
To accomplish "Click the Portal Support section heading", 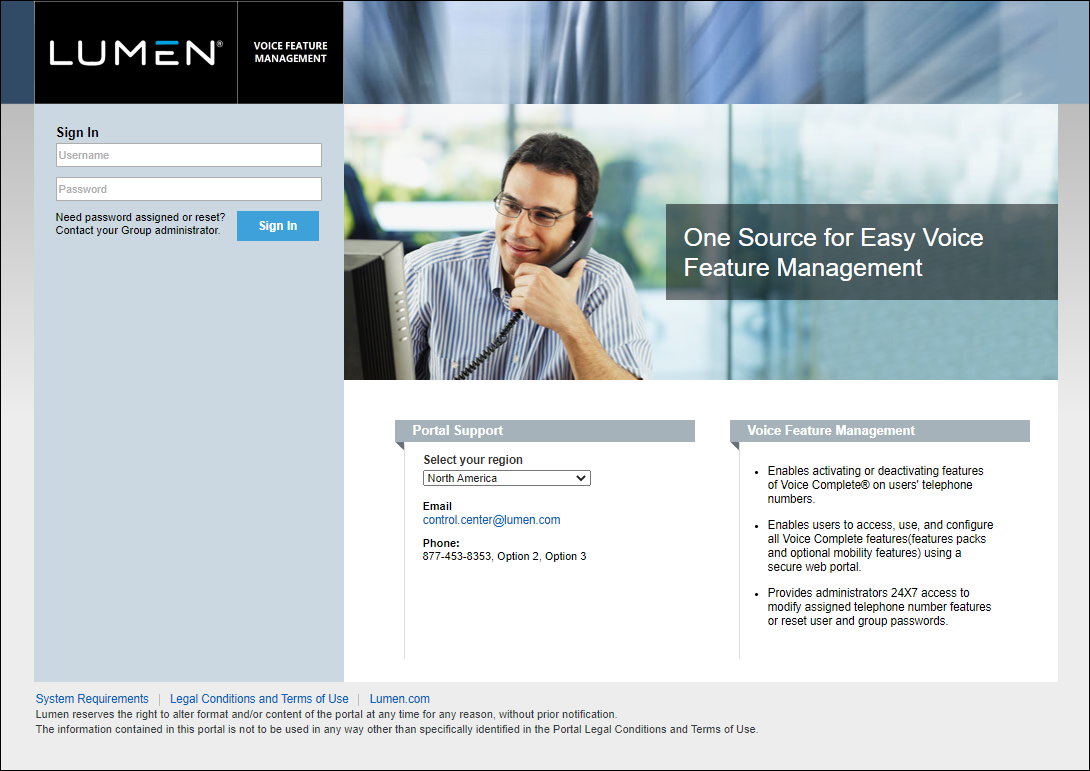I will (x=457, y=430).
